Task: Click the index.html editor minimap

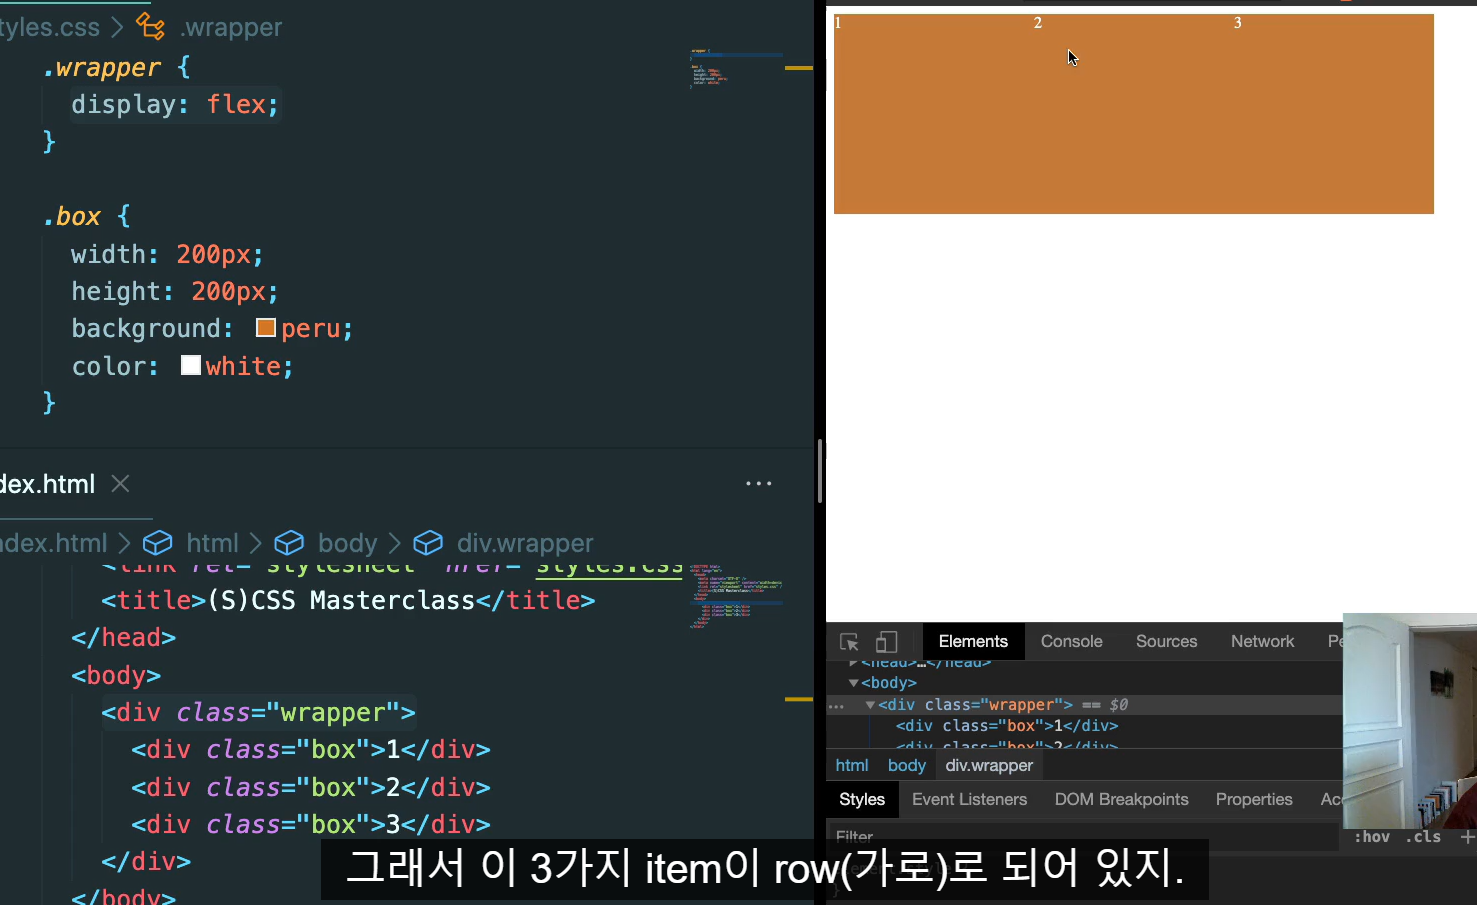Action: (x=736, y=596)
